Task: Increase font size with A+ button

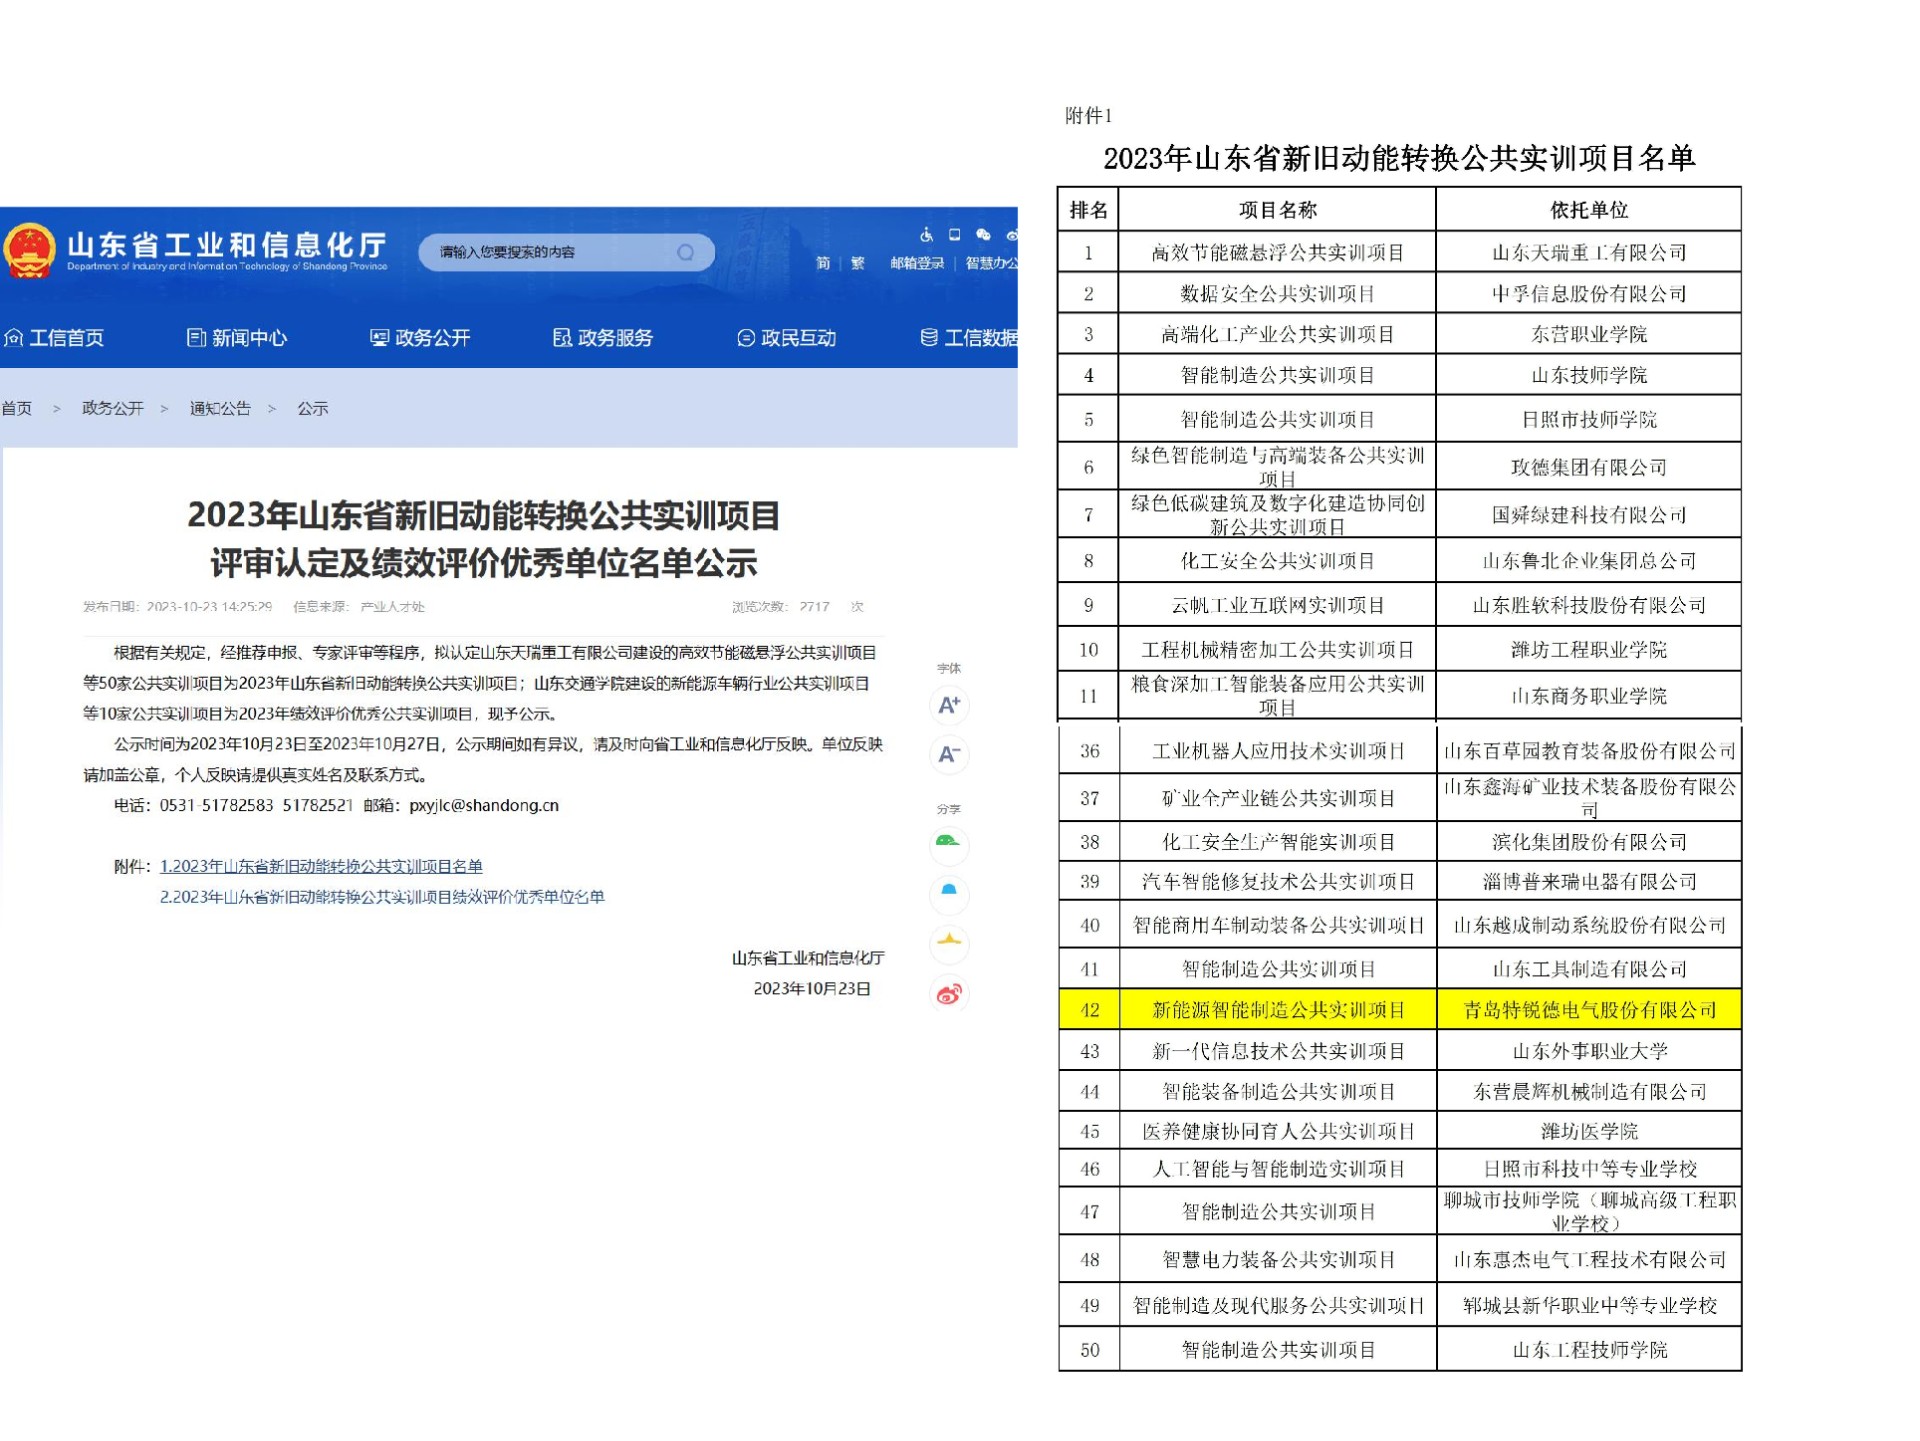Action: click(x=948, y=705)
